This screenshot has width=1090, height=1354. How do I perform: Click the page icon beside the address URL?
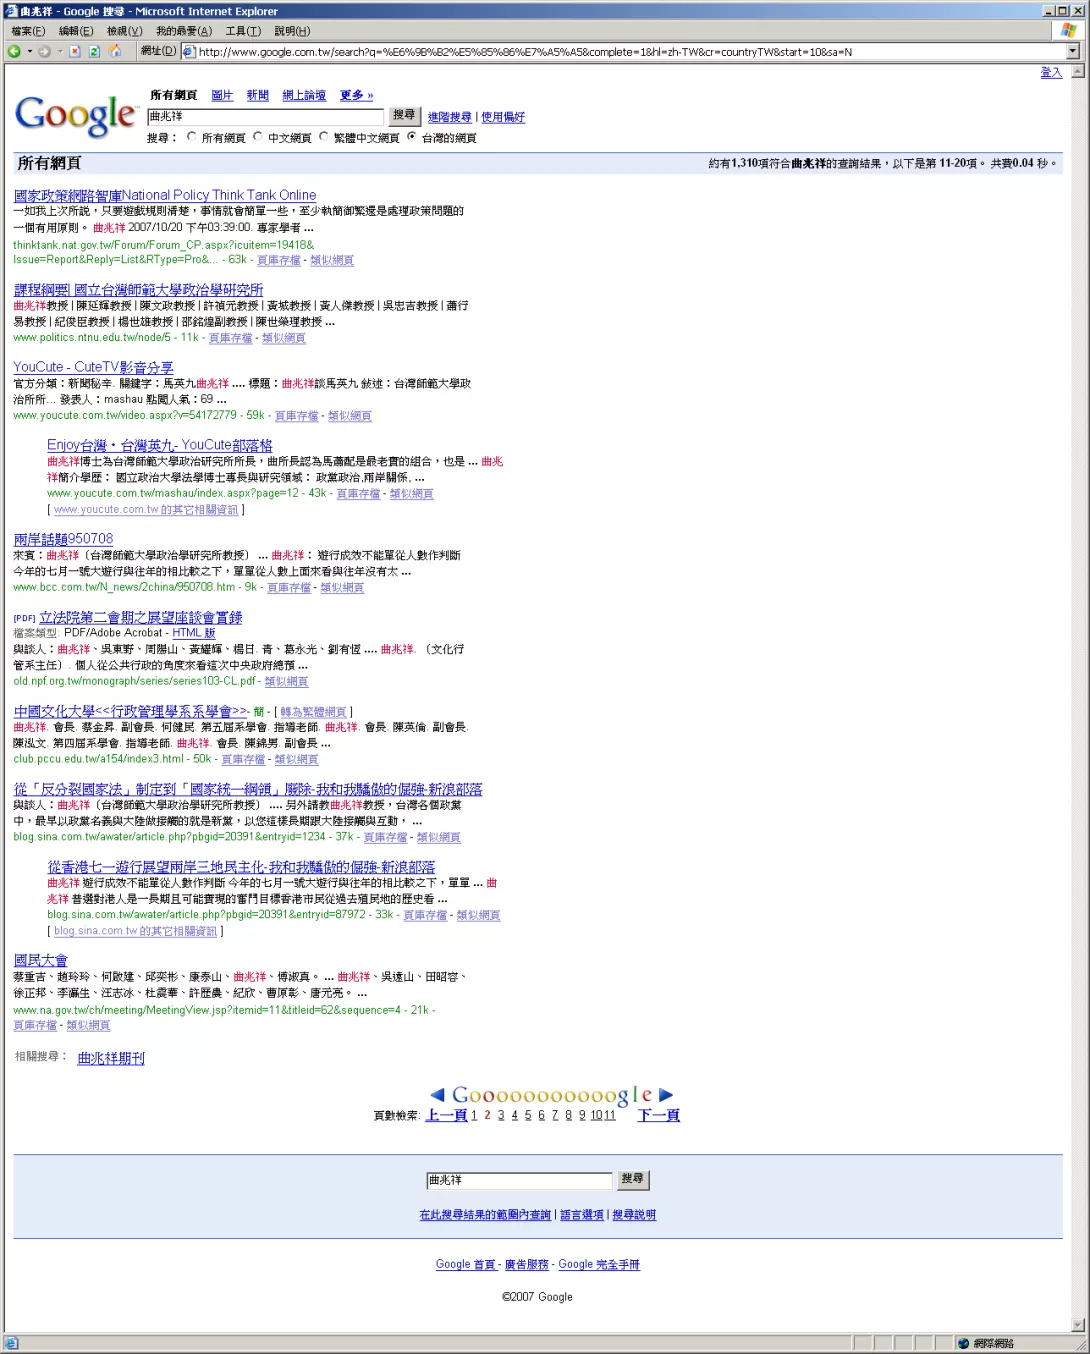[x=190, y=51]
